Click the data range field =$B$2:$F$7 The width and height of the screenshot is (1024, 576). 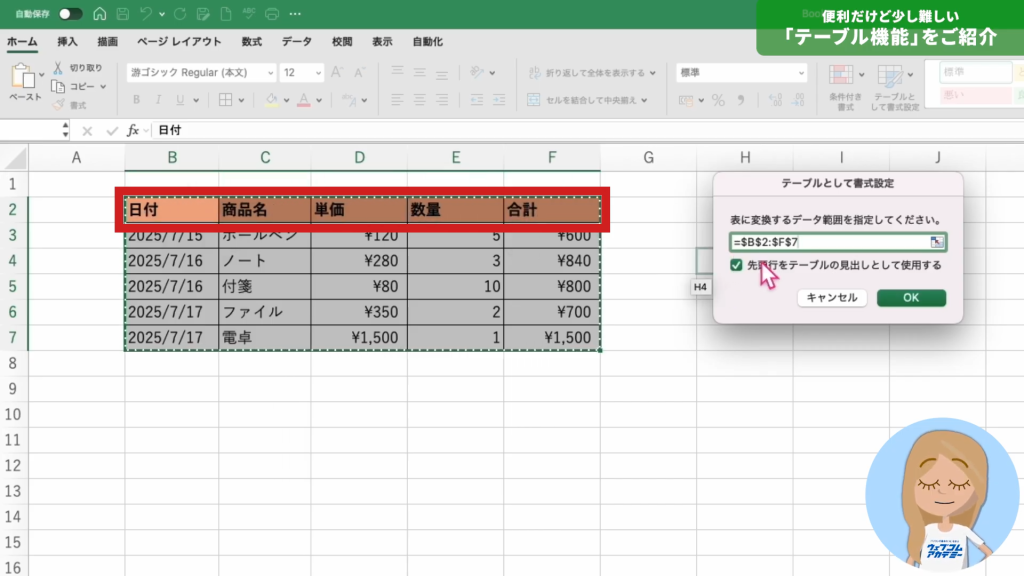pos(828,242)
